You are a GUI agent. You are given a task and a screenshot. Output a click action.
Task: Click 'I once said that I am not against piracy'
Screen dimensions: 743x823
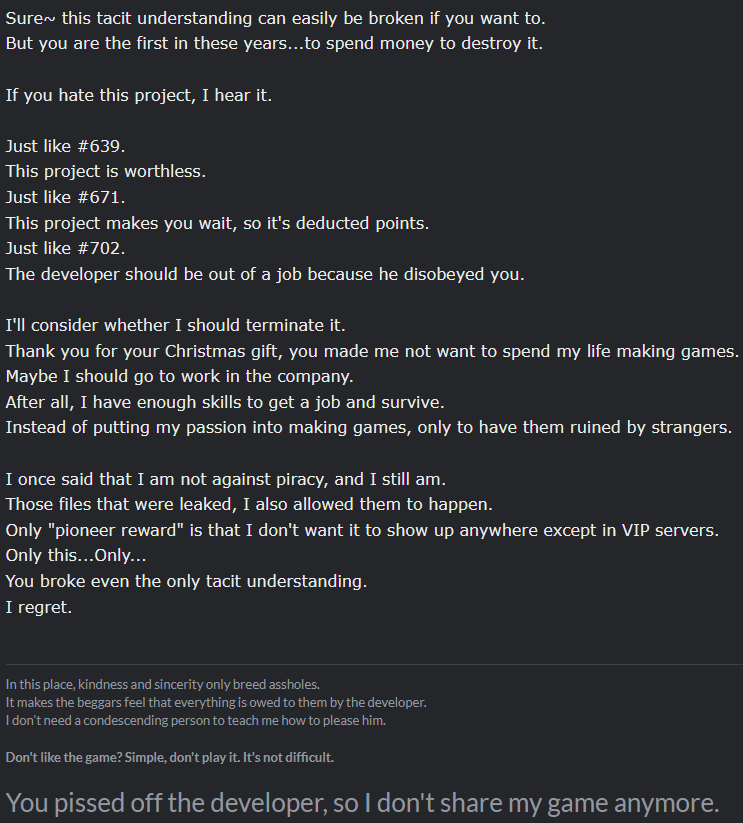click(226, 479)
